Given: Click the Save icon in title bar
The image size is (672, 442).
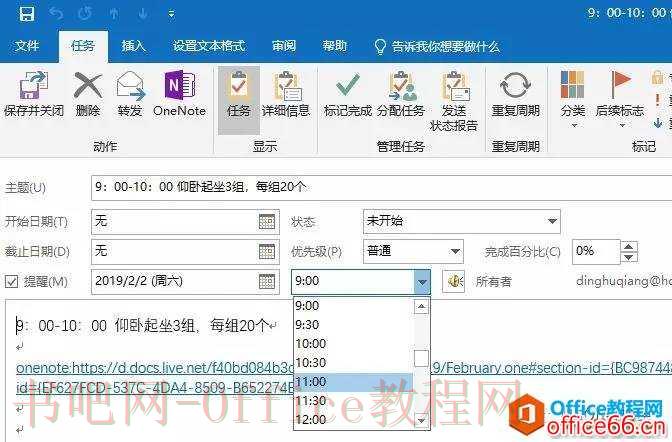Looking at the screenshot, I should (26, 13).
